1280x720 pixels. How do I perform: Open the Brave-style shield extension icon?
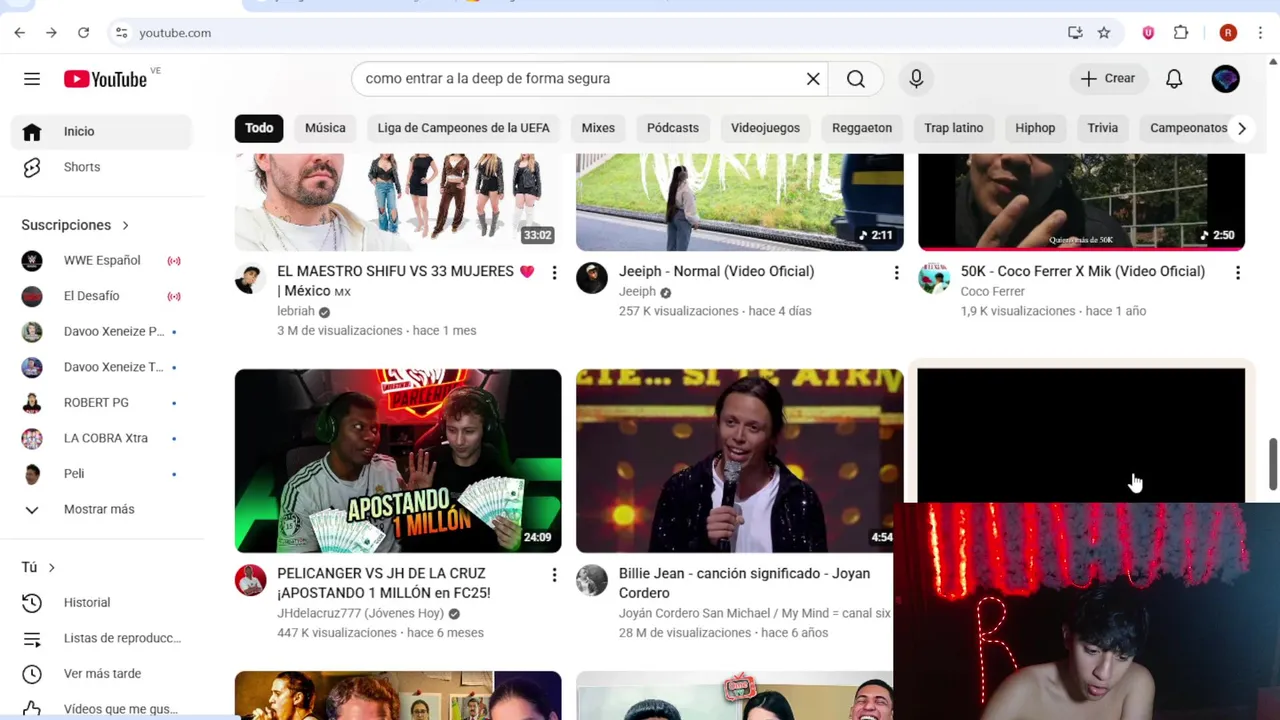[x=1148, y=33]
